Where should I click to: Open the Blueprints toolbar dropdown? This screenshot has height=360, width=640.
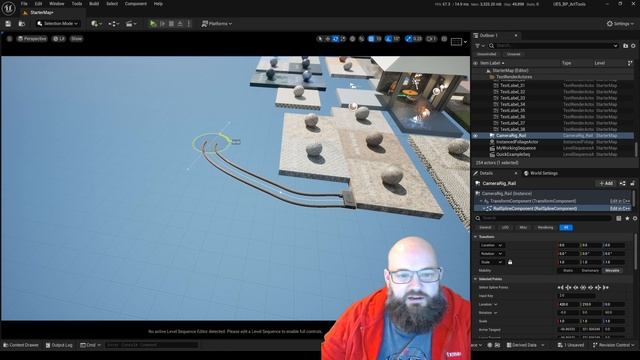(x=113, y=24)
